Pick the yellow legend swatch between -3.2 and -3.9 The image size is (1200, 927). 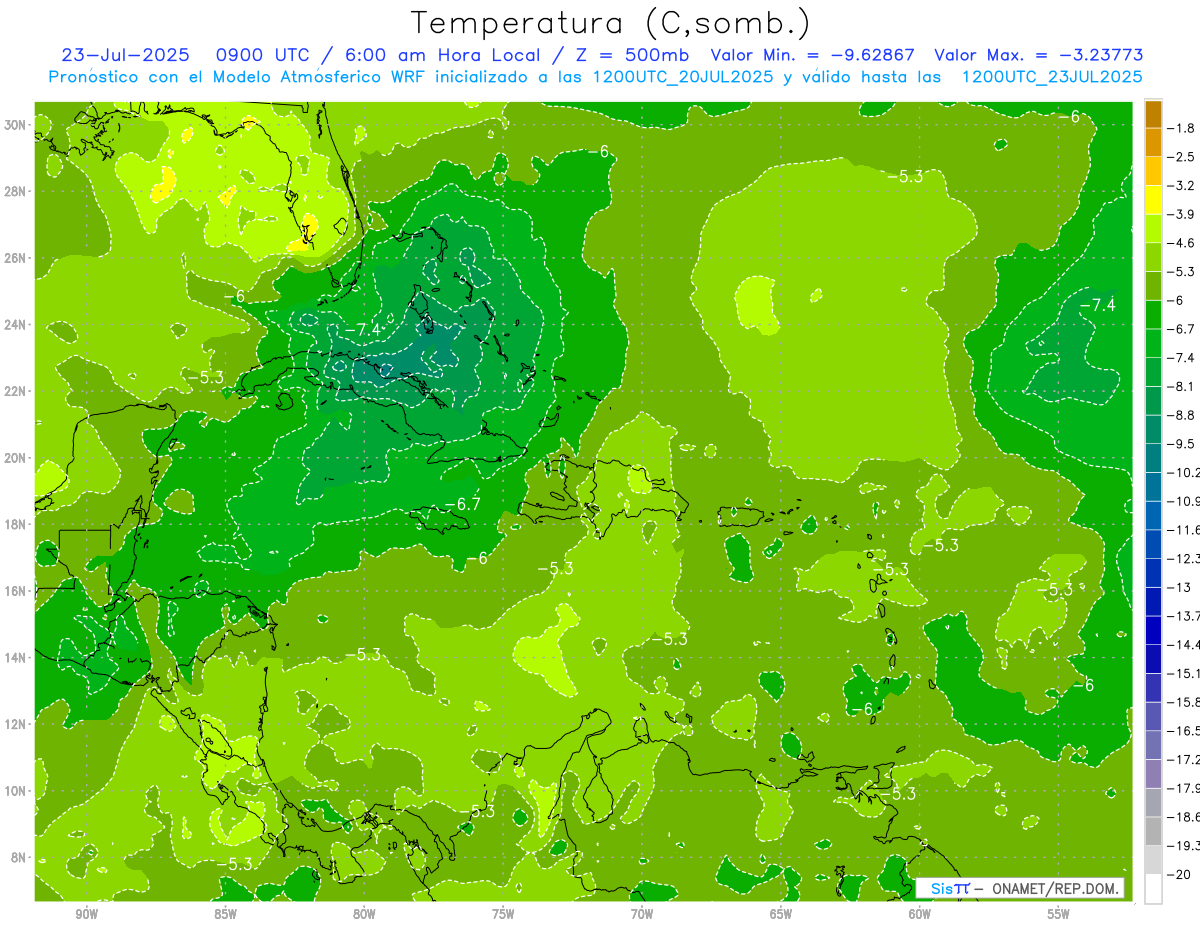point(1153,200)
